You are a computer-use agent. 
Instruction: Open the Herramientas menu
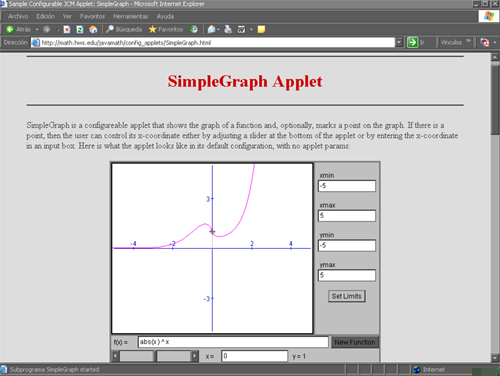(x=131, y=16)
